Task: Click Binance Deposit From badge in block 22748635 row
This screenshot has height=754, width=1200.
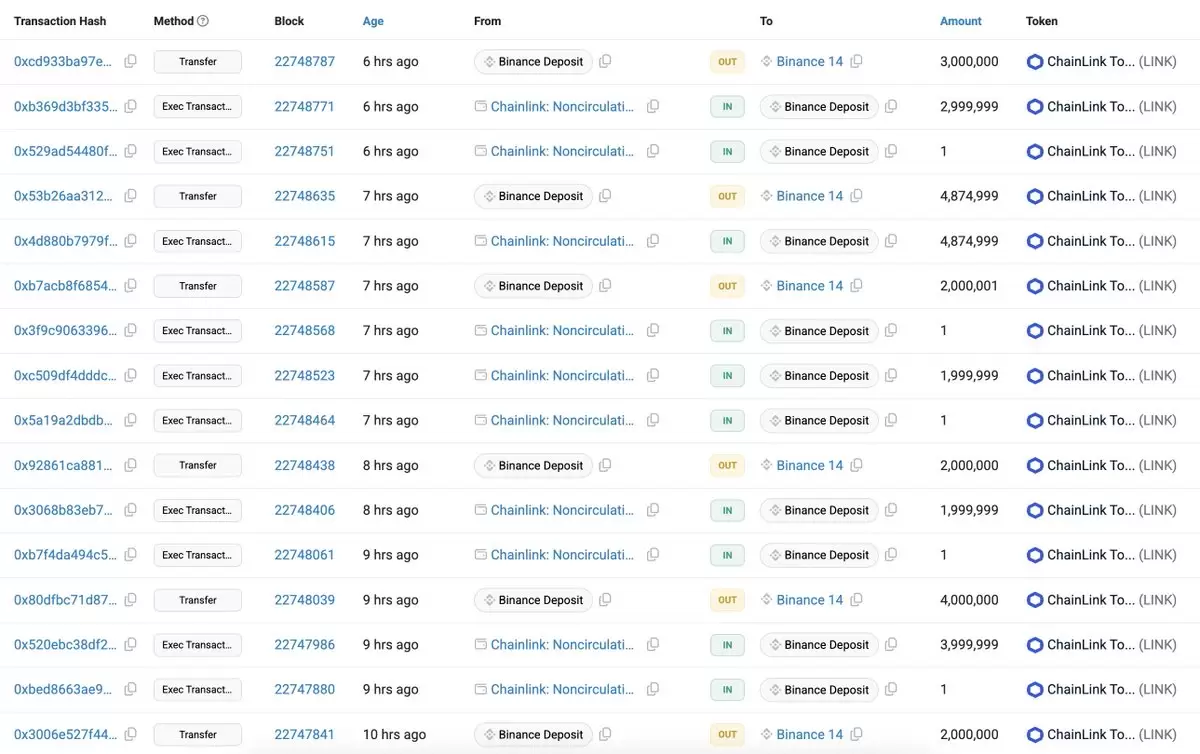Action: 533,196
